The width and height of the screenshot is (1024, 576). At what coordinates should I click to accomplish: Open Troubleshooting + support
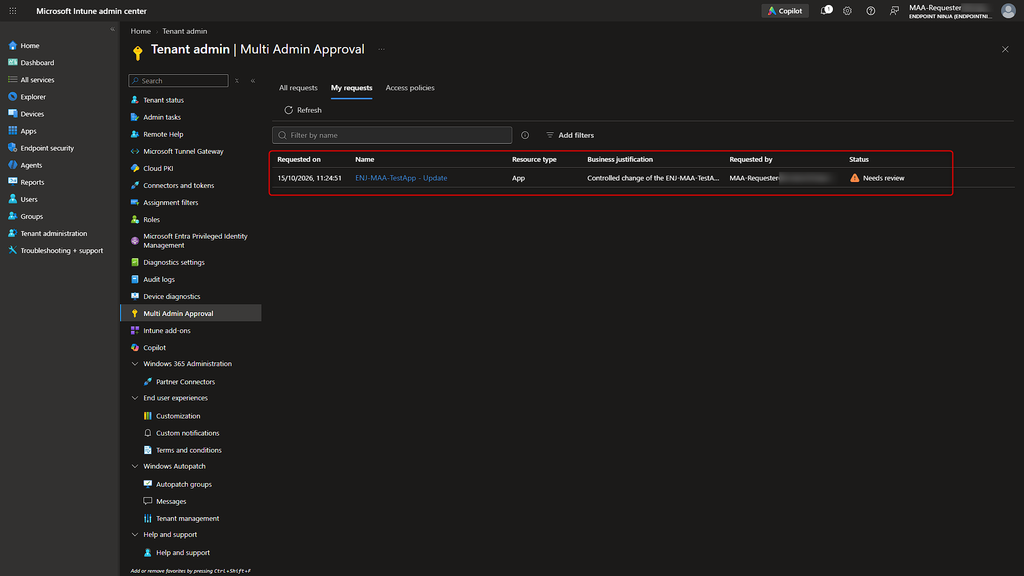[61, 250]
